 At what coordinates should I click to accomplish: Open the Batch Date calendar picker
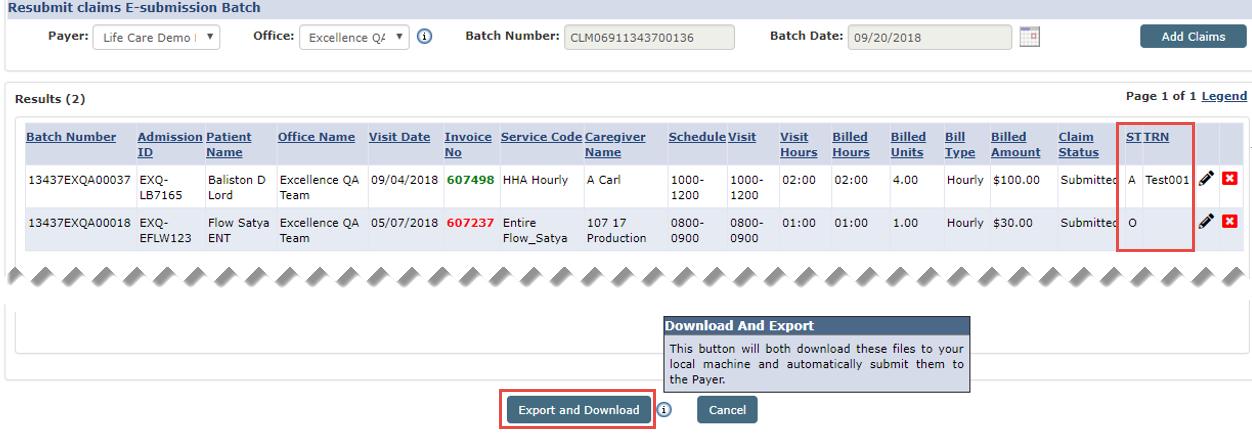pyautogui.click(x=1029, y=37)
